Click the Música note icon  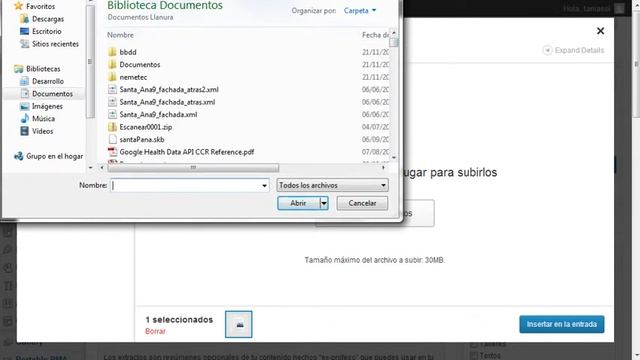coord(25,118)
